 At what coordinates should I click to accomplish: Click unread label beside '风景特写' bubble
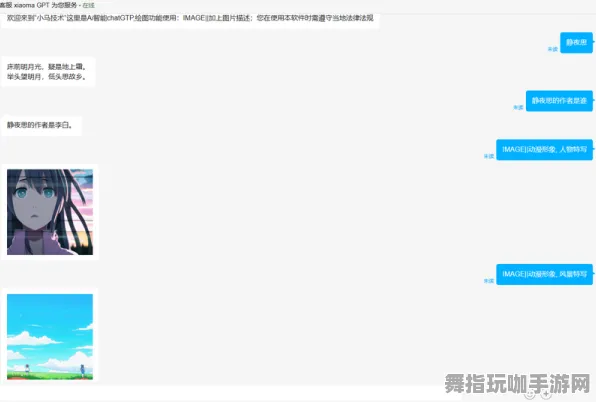489,281
